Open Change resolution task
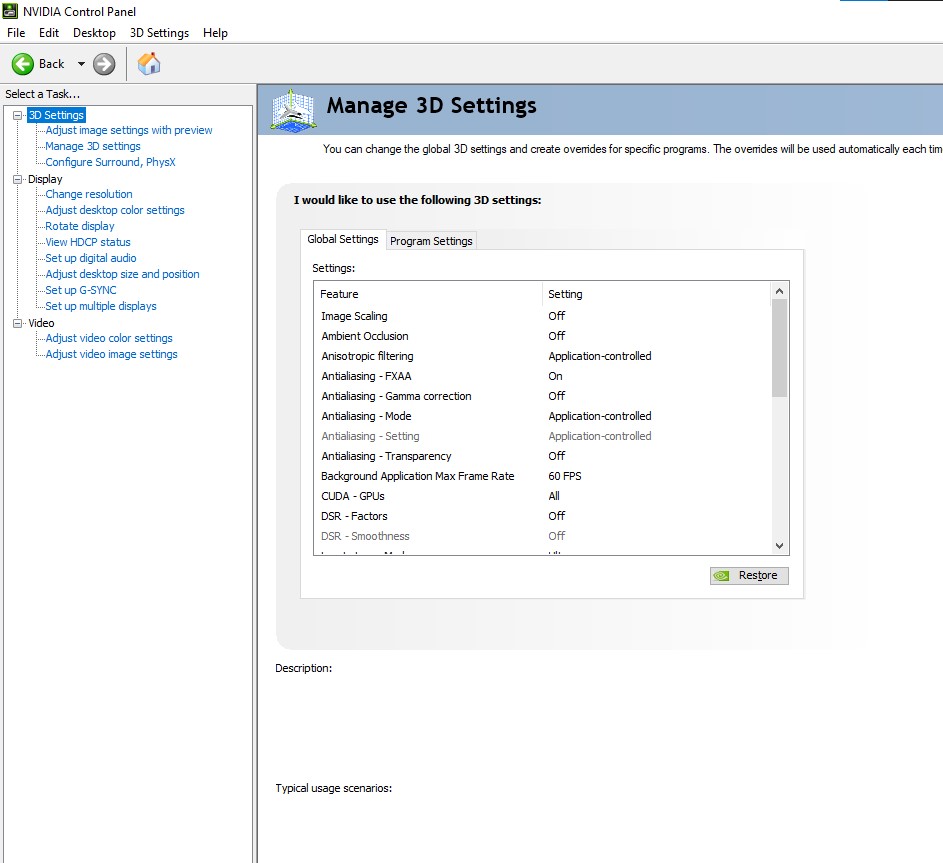The image size is (943, 863). click(89, 194)
